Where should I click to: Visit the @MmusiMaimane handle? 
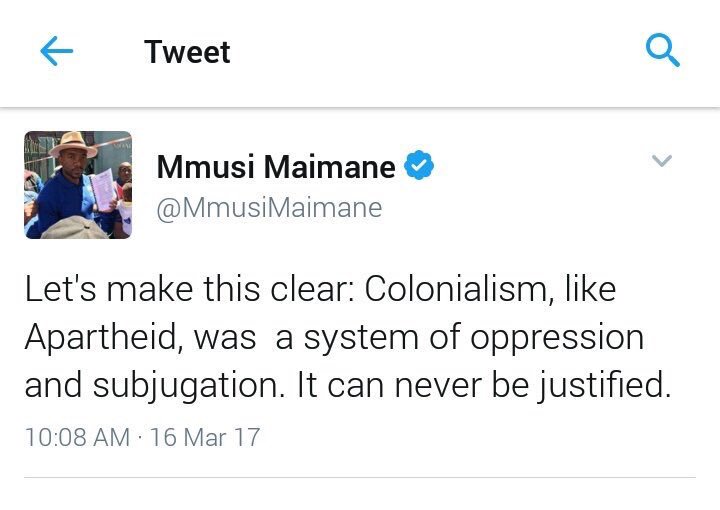pyautogui.click(x=269, y=208)
